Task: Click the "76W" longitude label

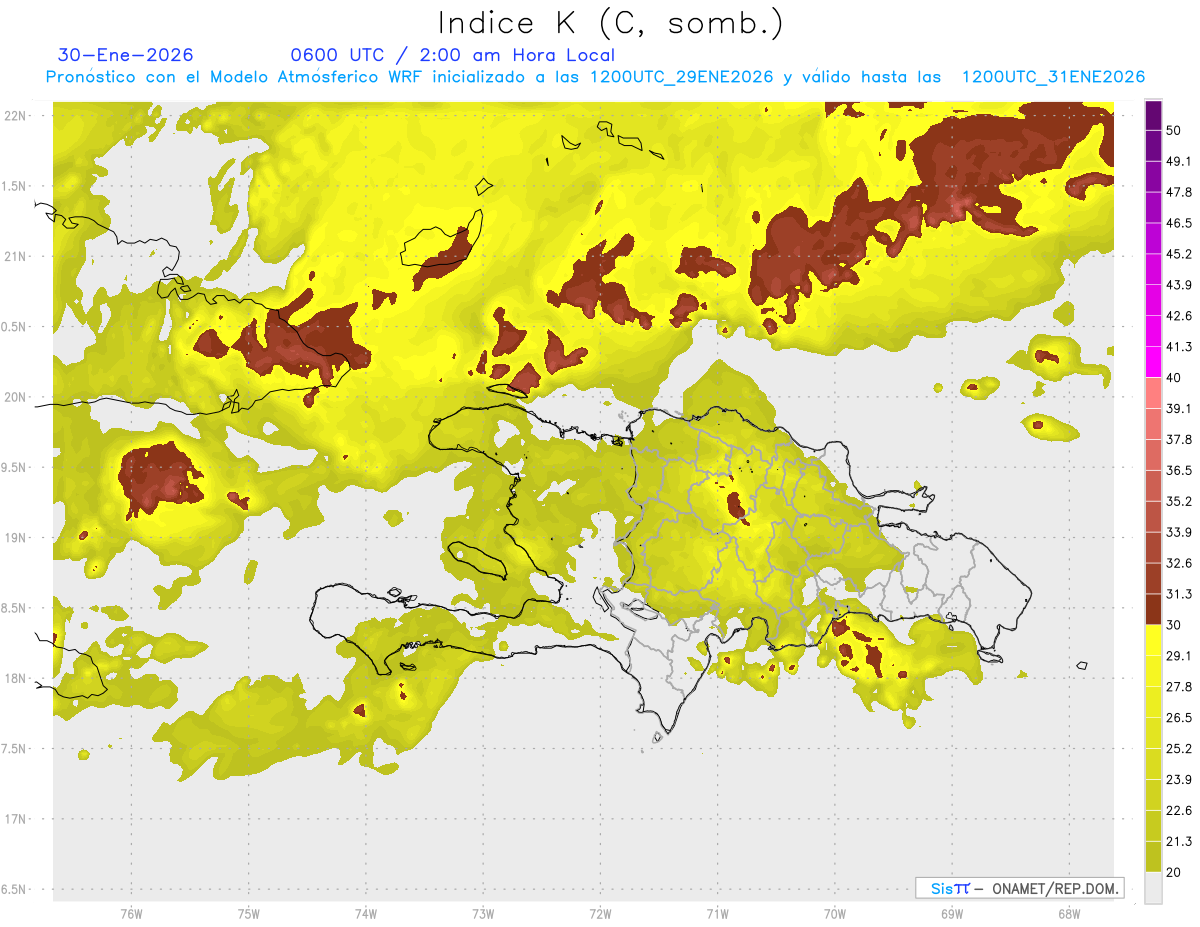Action: 131,914
